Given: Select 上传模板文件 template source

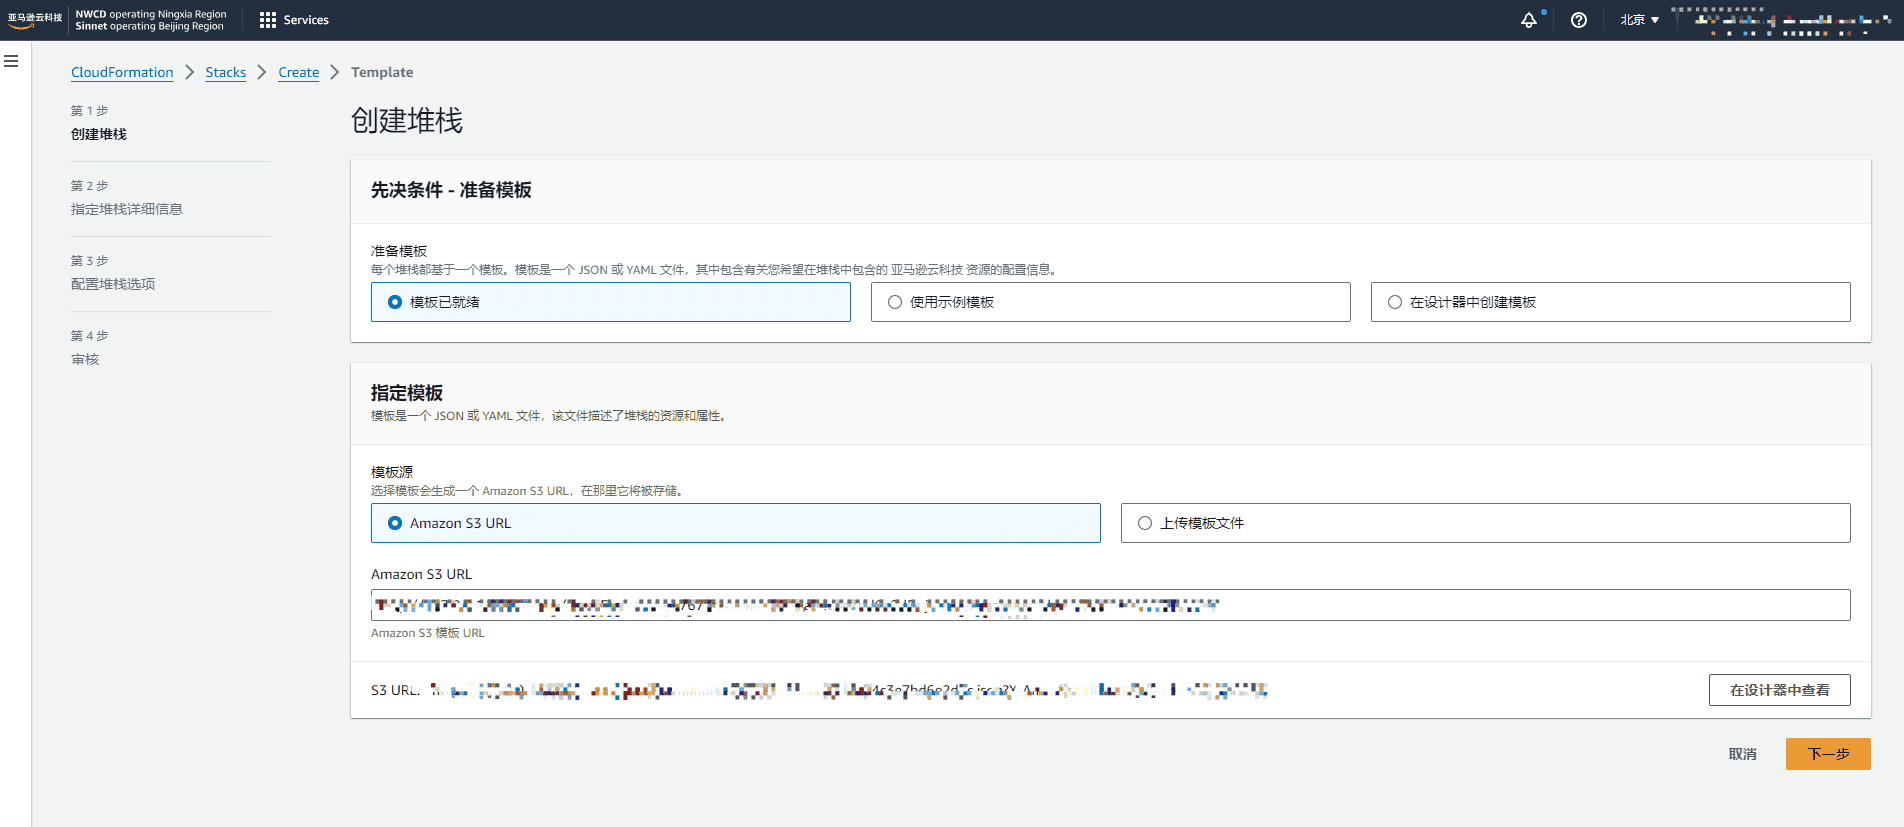Looking at the screenshot, I should click(1486, 523).
